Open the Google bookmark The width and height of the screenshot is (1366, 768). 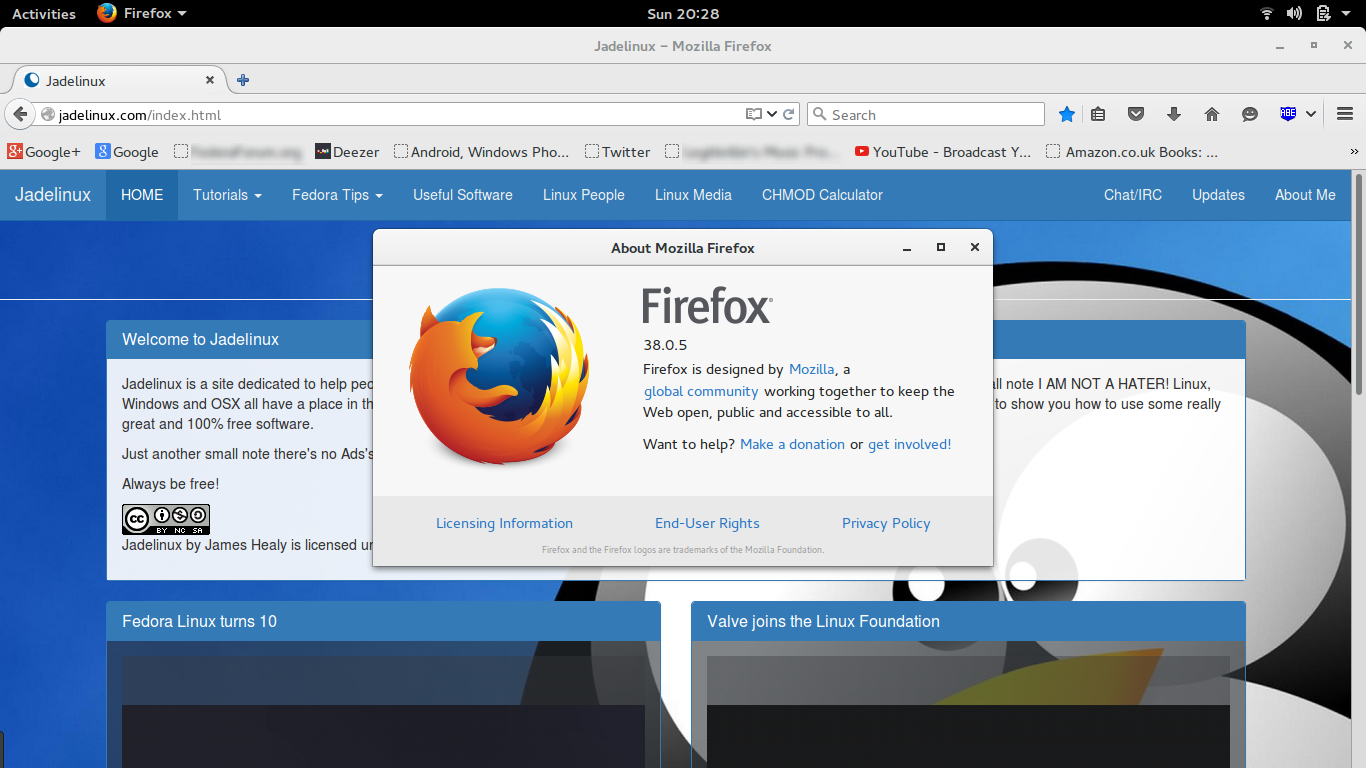click(x=127, y=152)
